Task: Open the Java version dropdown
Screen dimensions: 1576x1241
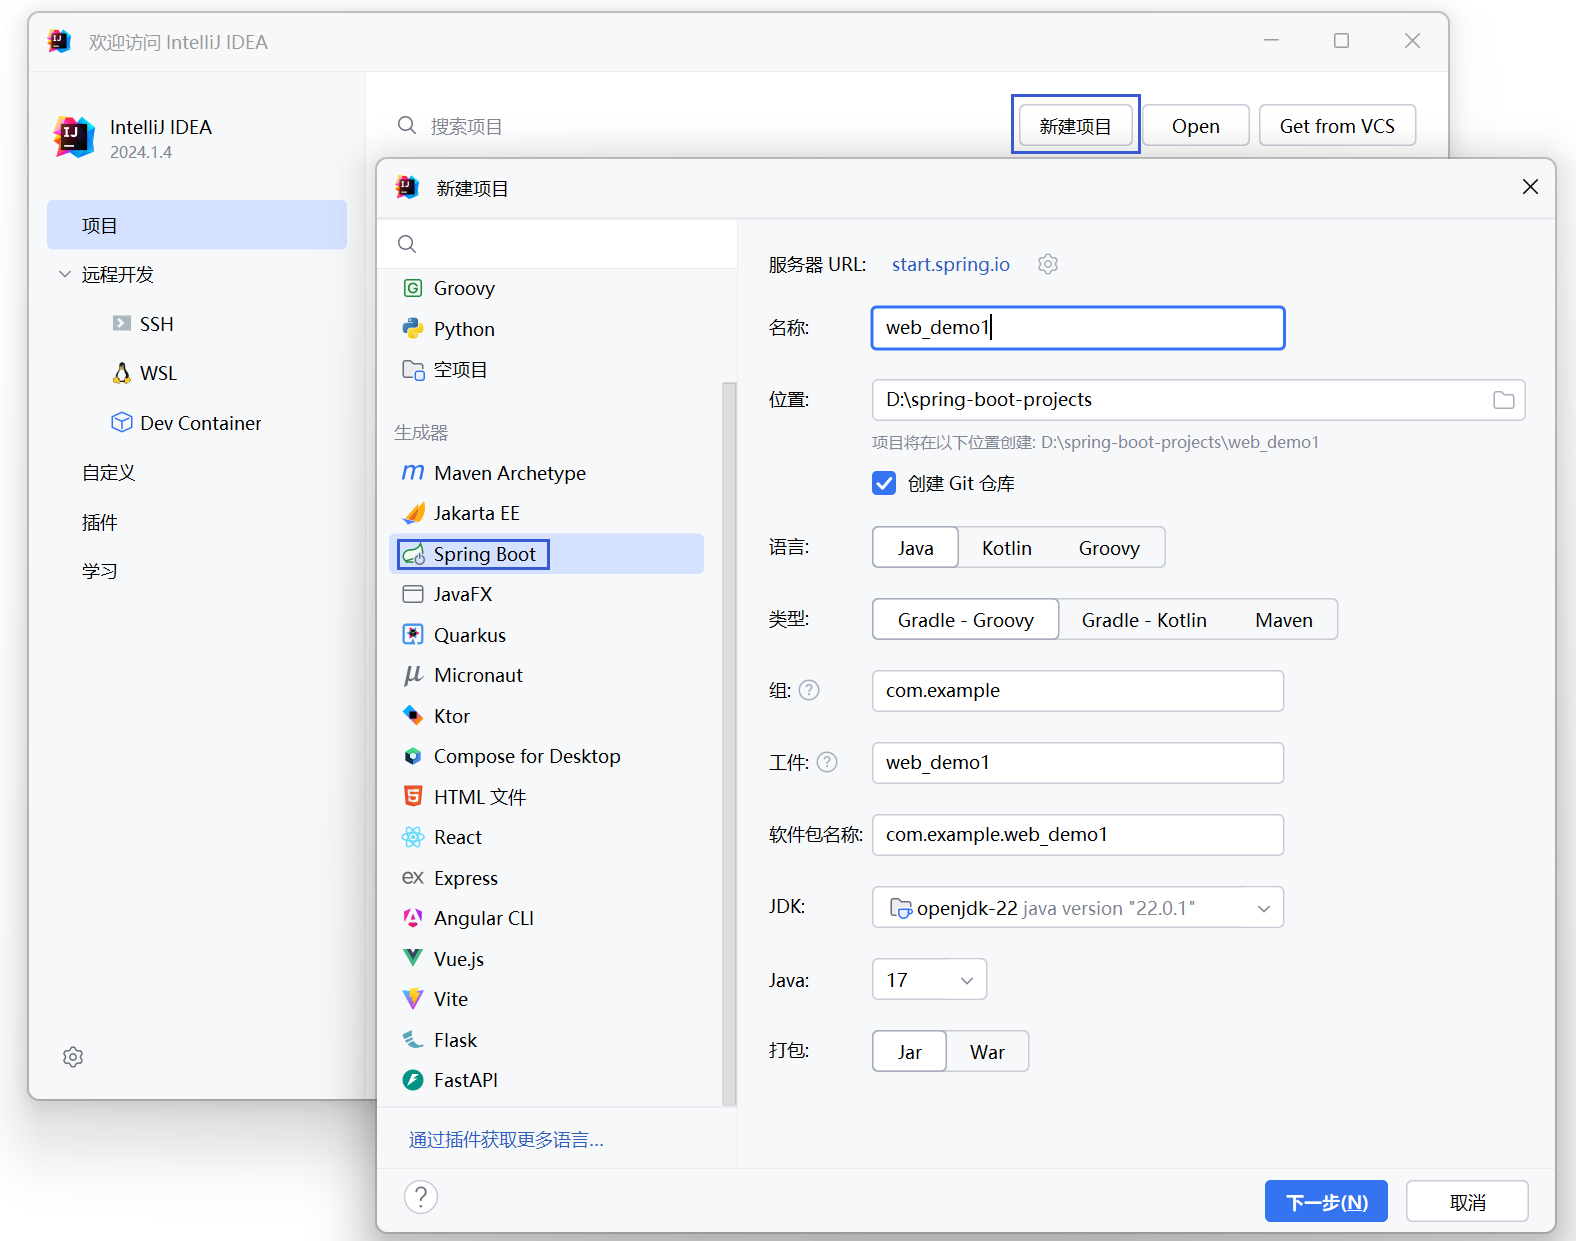Action: 929,980
